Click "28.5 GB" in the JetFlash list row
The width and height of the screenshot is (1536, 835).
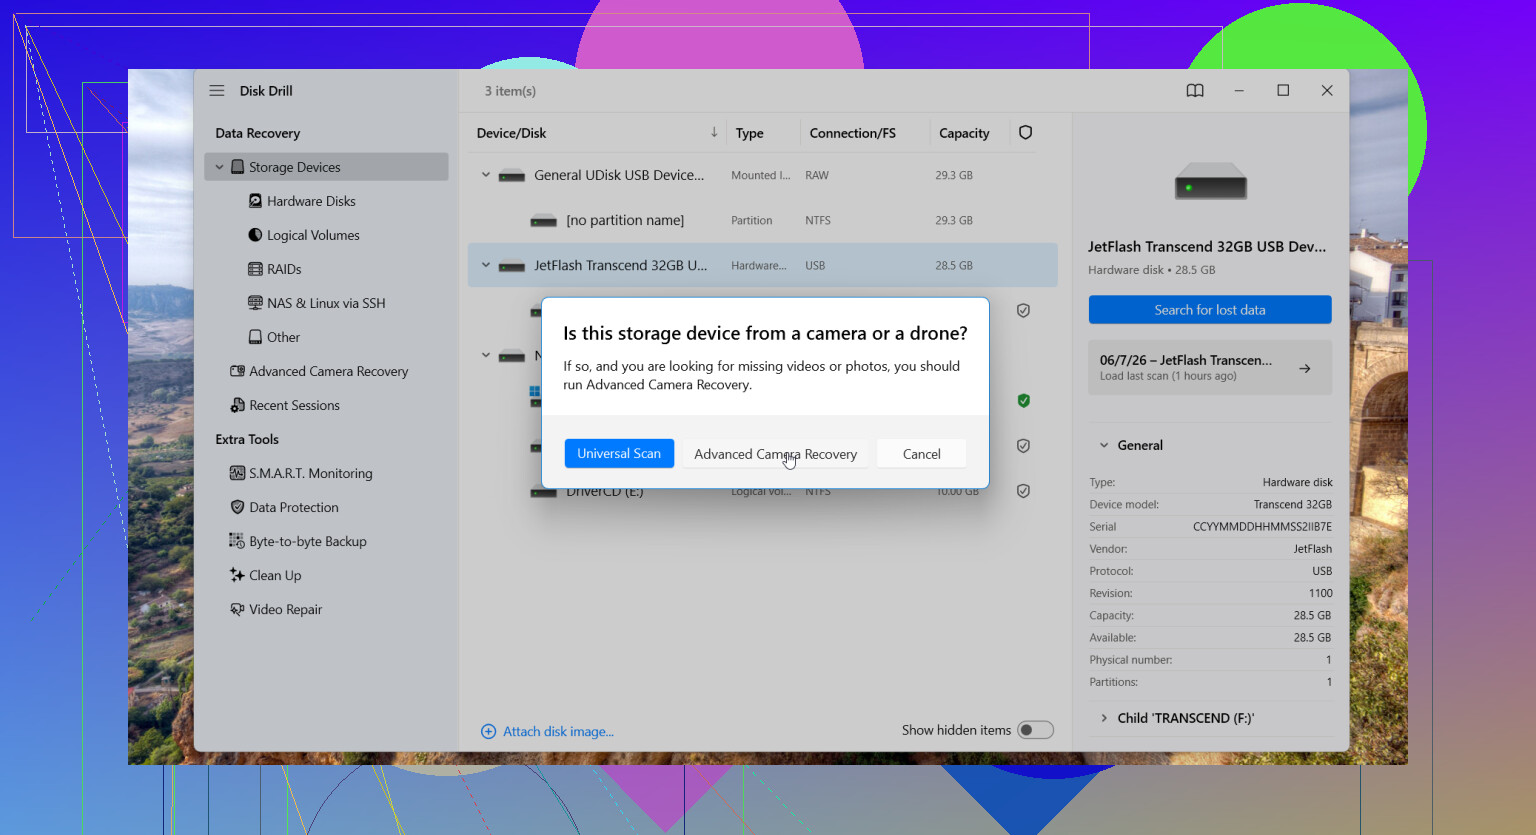pos(954,265)
